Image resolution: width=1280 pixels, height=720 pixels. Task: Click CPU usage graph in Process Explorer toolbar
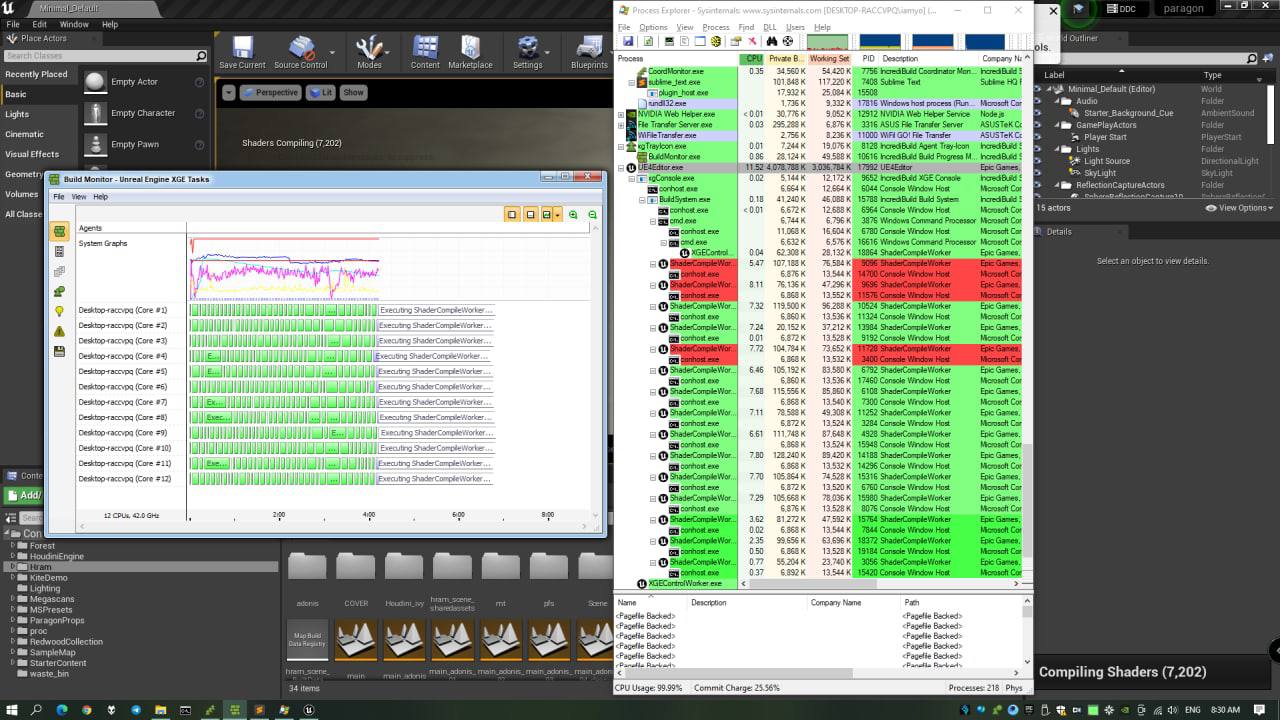828,41
